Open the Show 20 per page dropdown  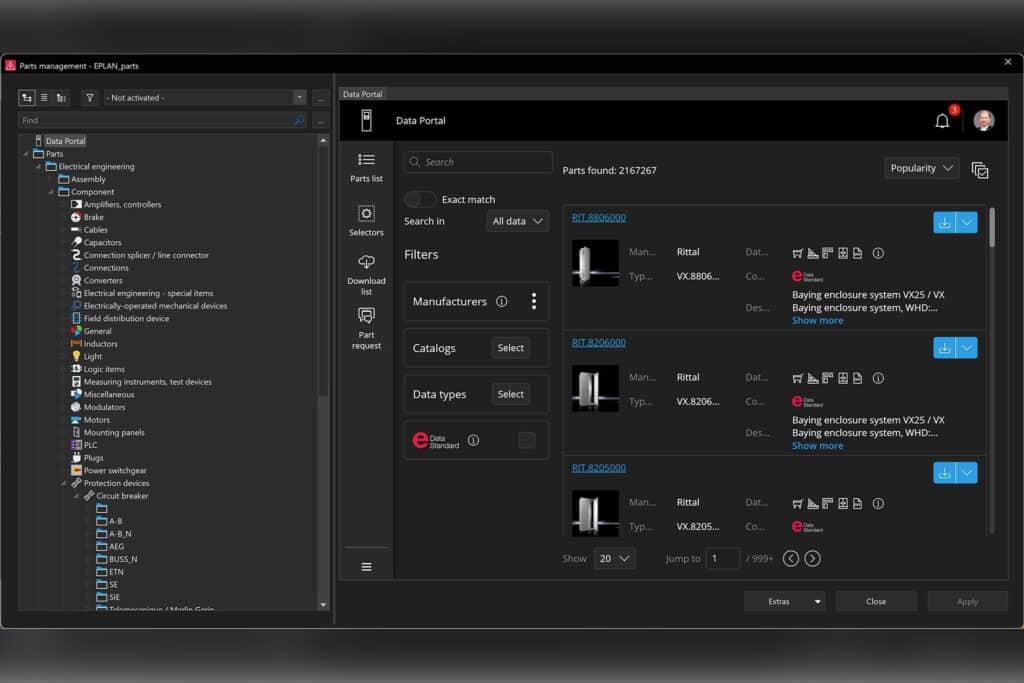click(x=613, y=559)
